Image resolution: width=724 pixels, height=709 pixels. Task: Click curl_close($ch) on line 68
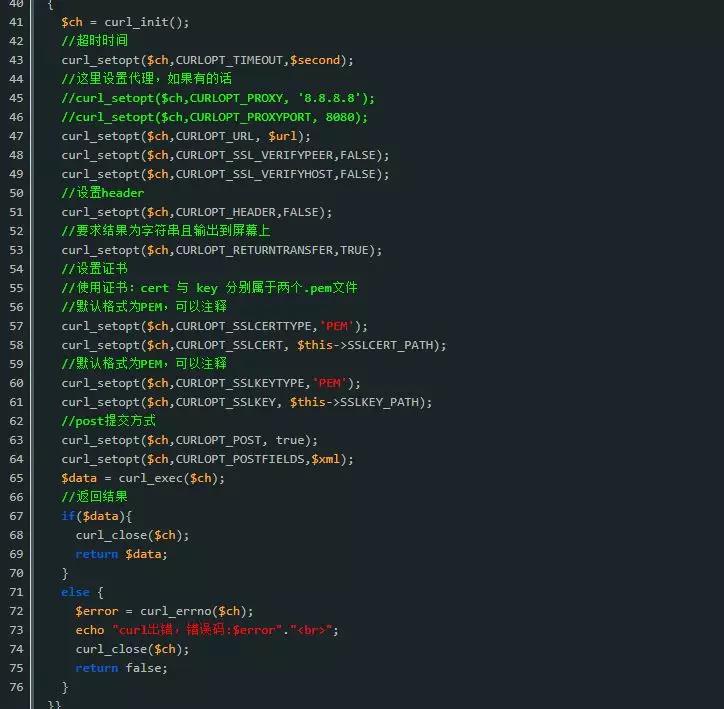coord(132,535)
